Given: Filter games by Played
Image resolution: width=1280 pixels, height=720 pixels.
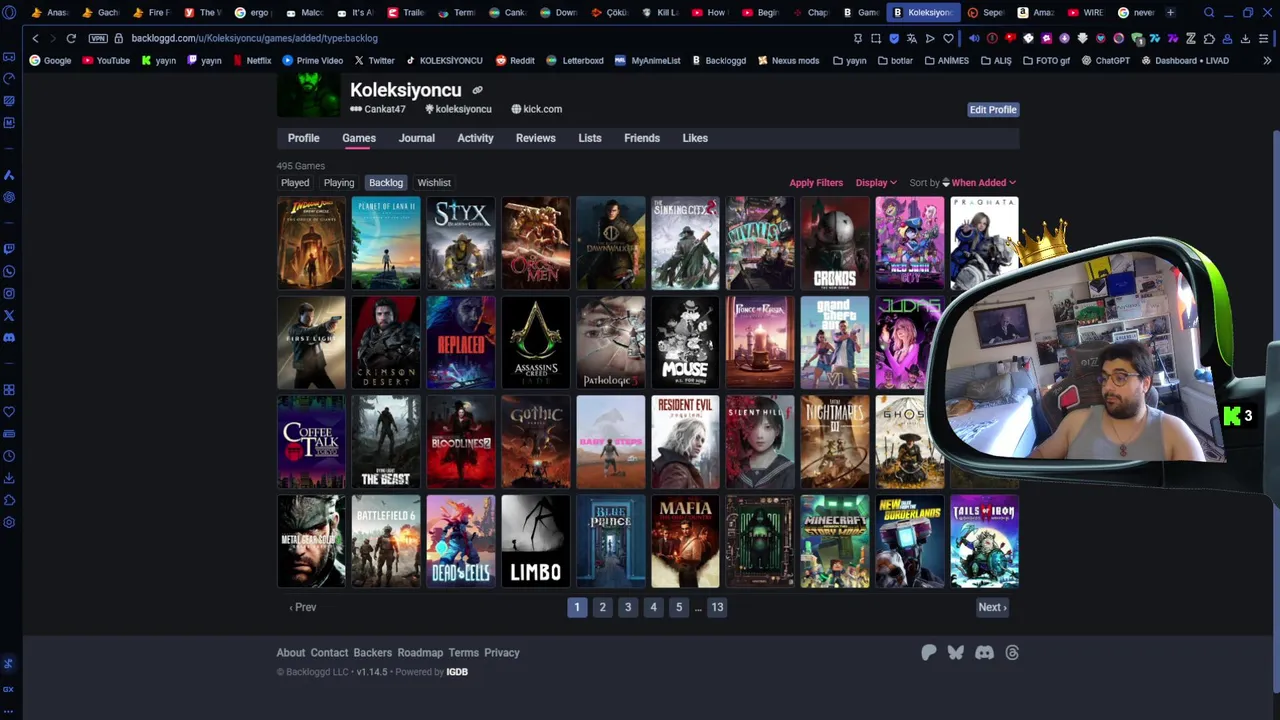Looking at the screenshot, I should (295, 183).
